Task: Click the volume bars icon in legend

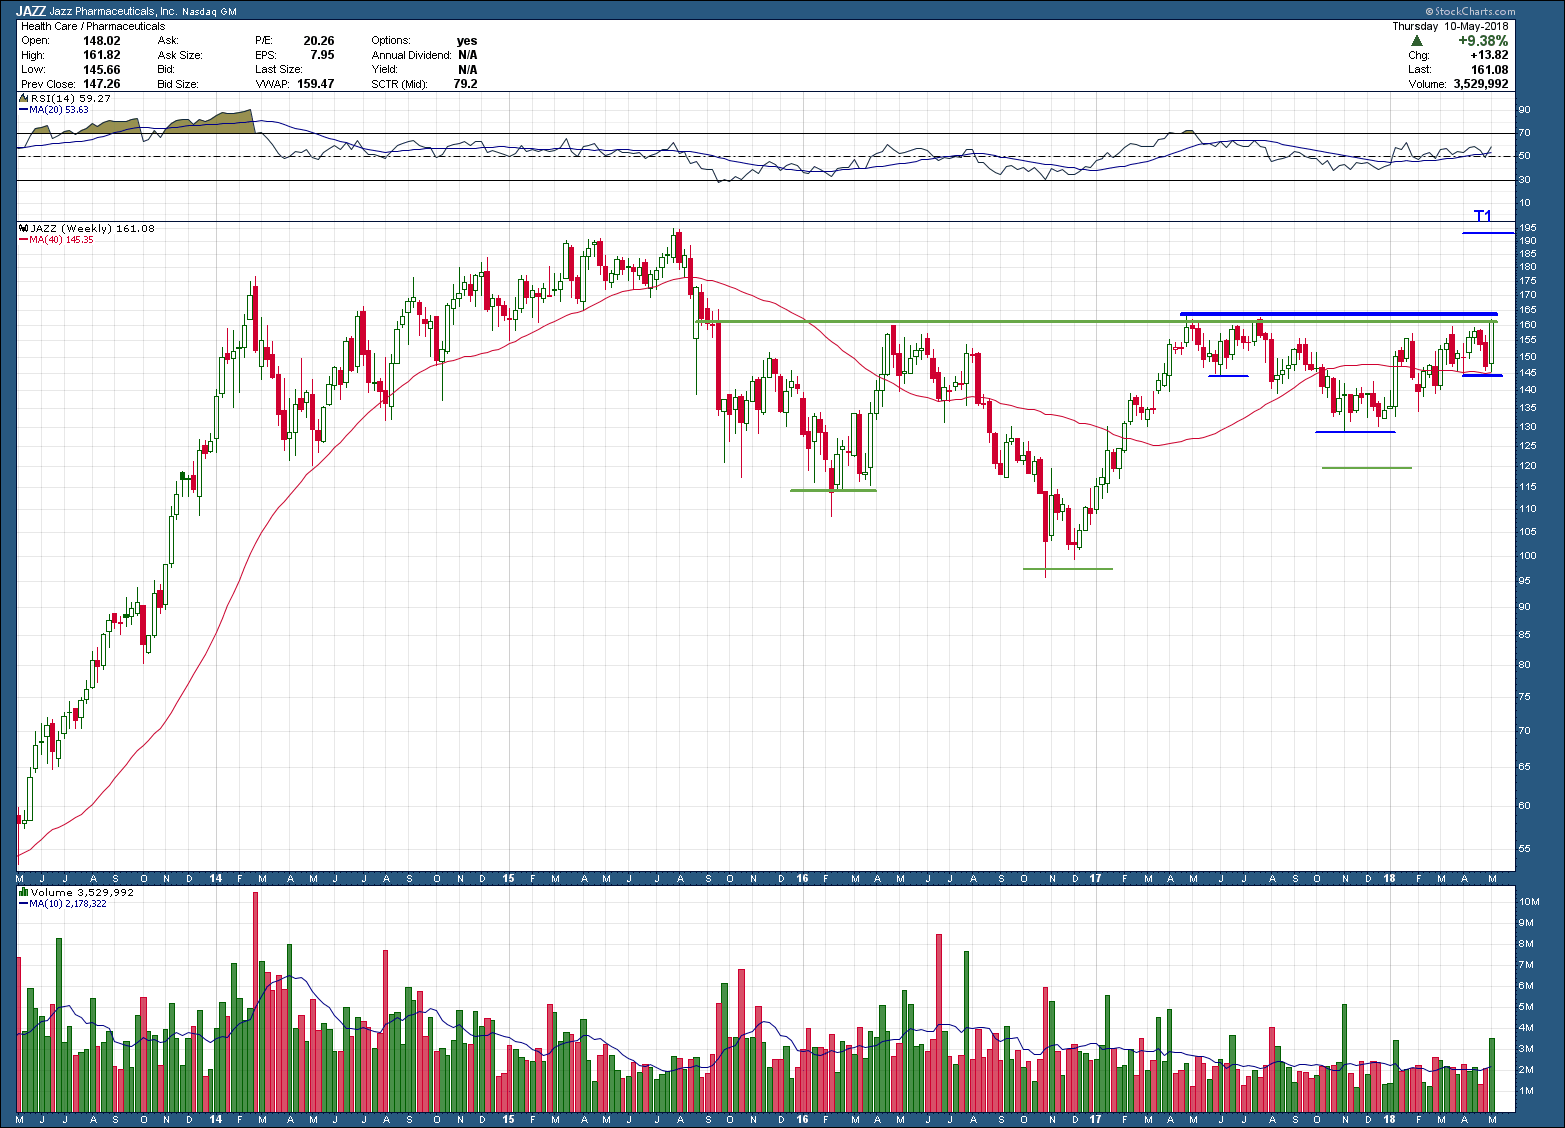Action: [x=23, y=892]
